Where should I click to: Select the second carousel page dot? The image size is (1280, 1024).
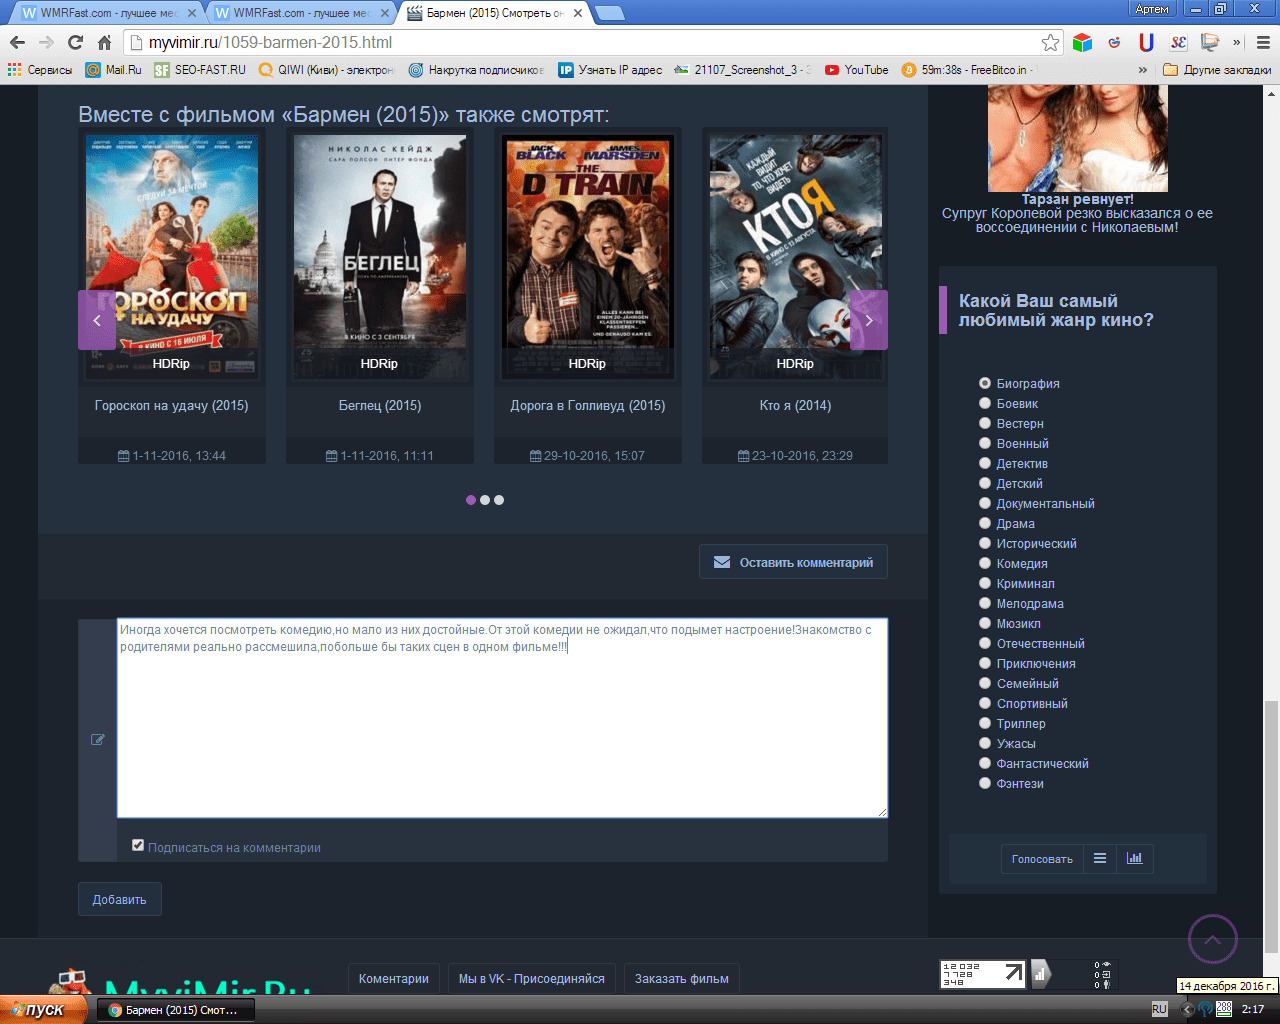click(x=485, y=500)
